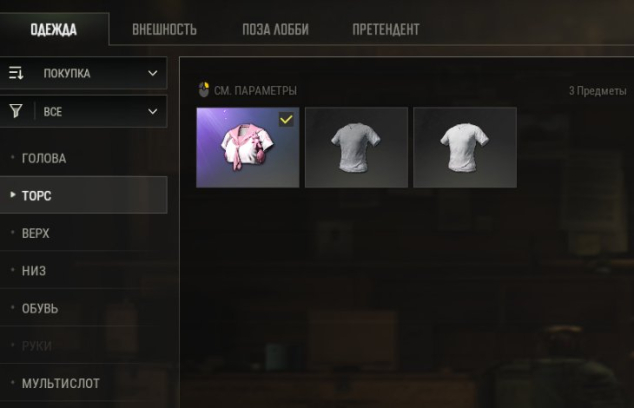Select the white T-shirt item
The width and height of the screenshot is (634, 408).
coord(465,147)
